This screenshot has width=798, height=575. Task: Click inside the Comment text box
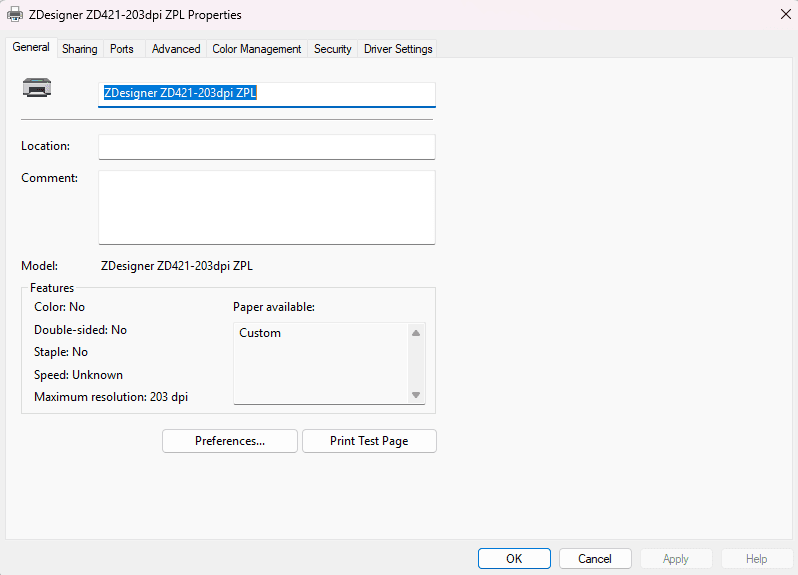(266, 207)
